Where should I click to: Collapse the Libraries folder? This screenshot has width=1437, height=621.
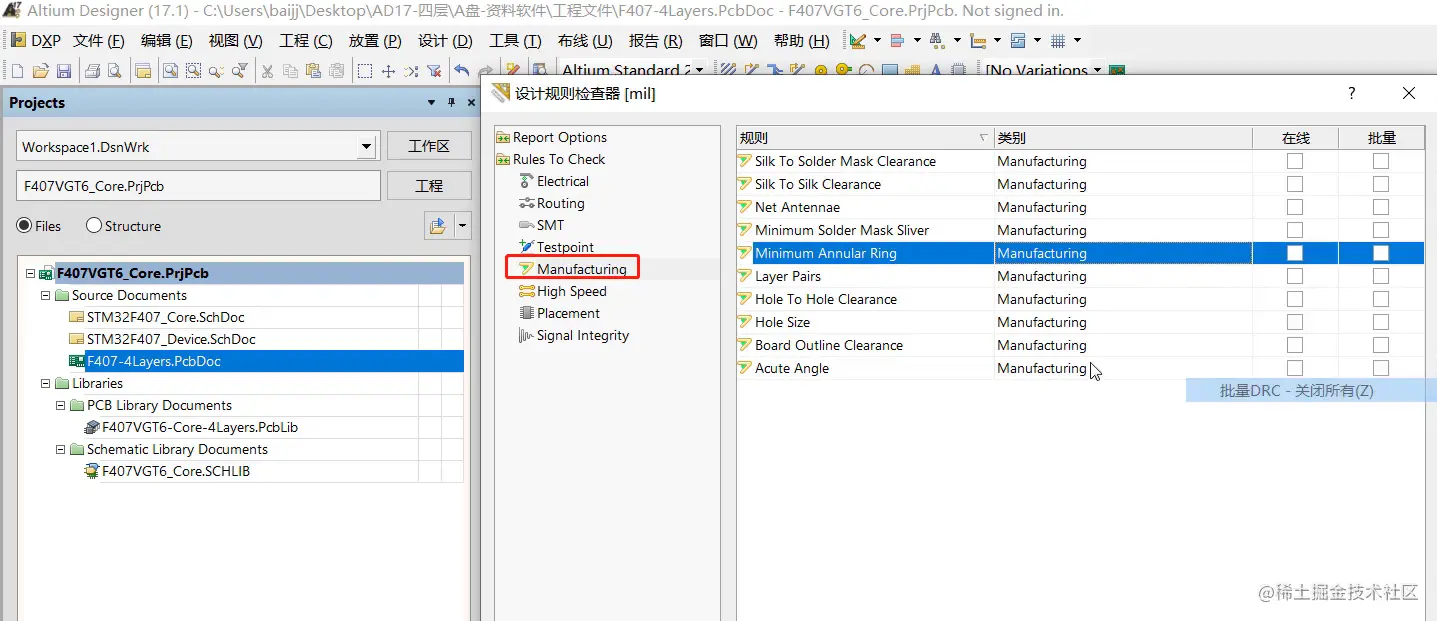click(x=46, y=383)
